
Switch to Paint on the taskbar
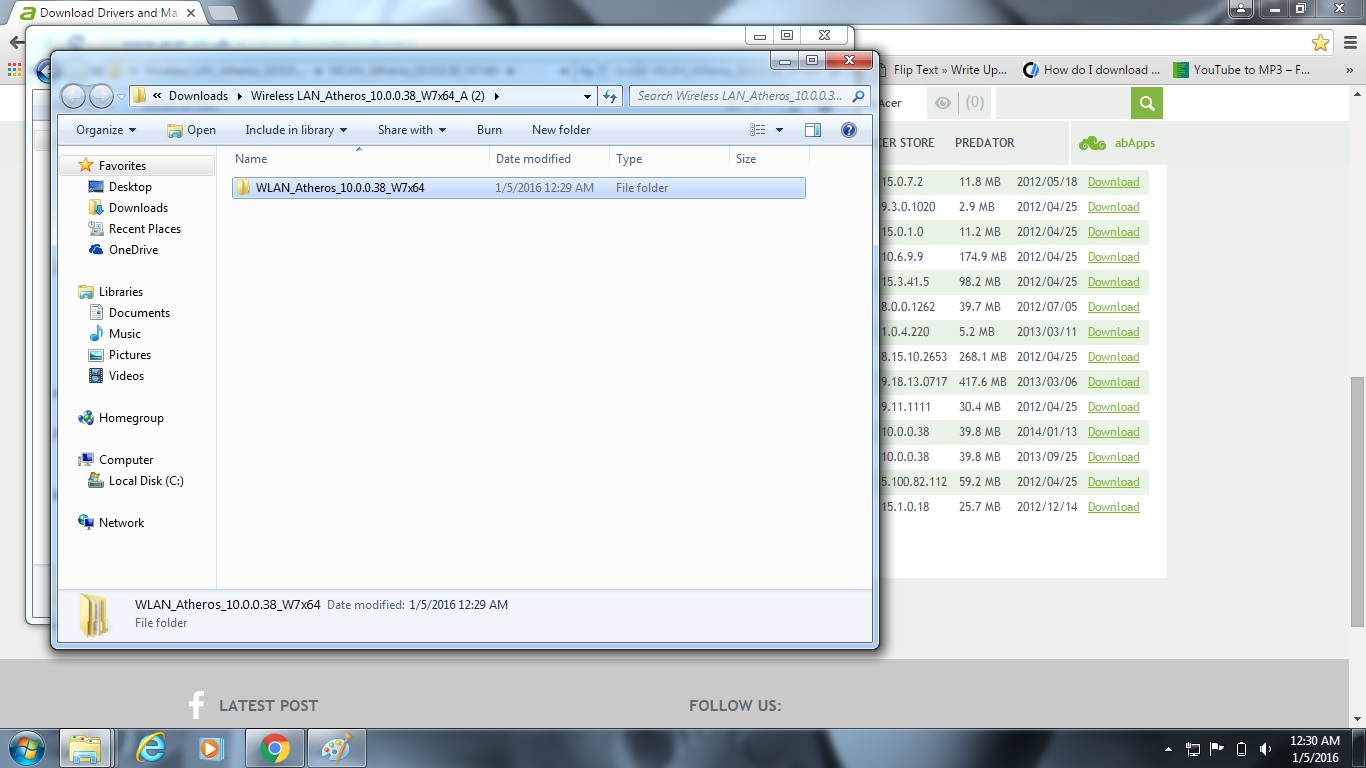click(x=336, y=748)
